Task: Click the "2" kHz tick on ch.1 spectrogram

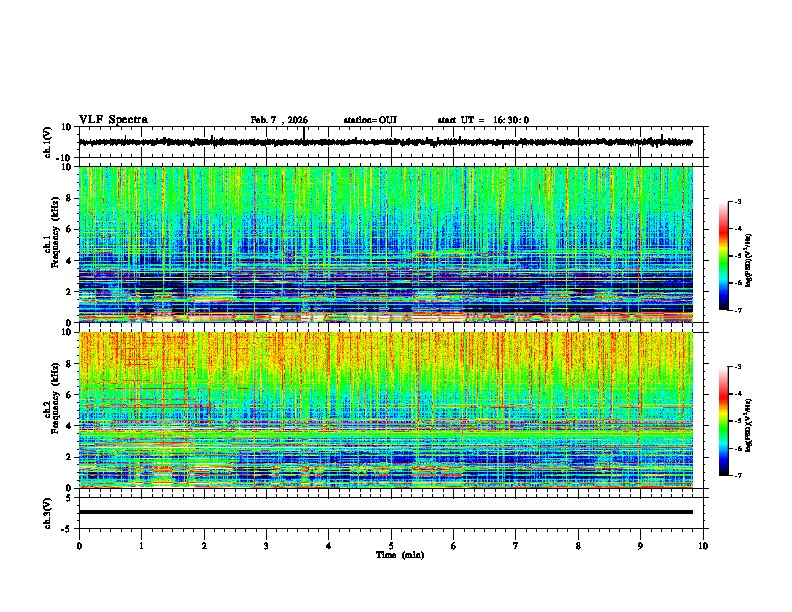Action: point(69,291)
